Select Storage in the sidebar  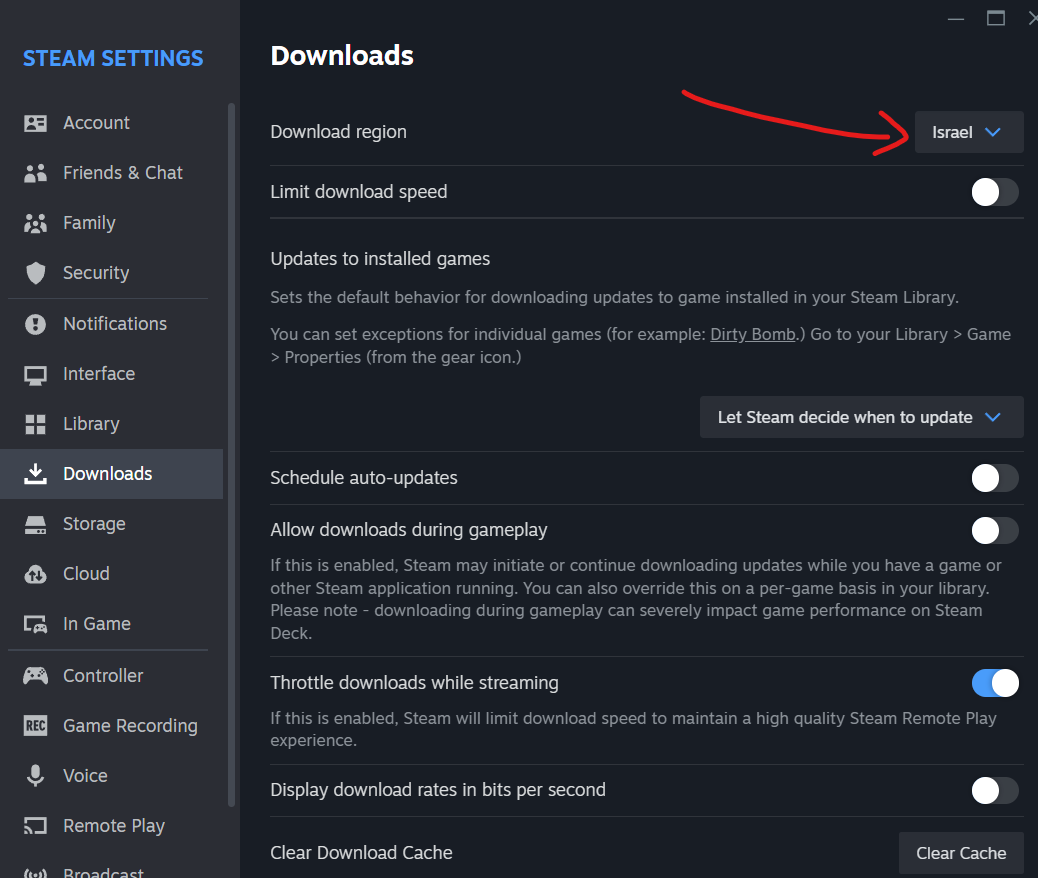111,524
